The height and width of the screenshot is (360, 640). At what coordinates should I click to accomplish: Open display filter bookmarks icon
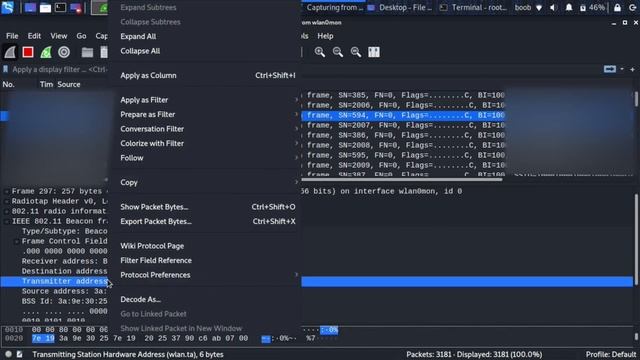[x=5, y=69]
